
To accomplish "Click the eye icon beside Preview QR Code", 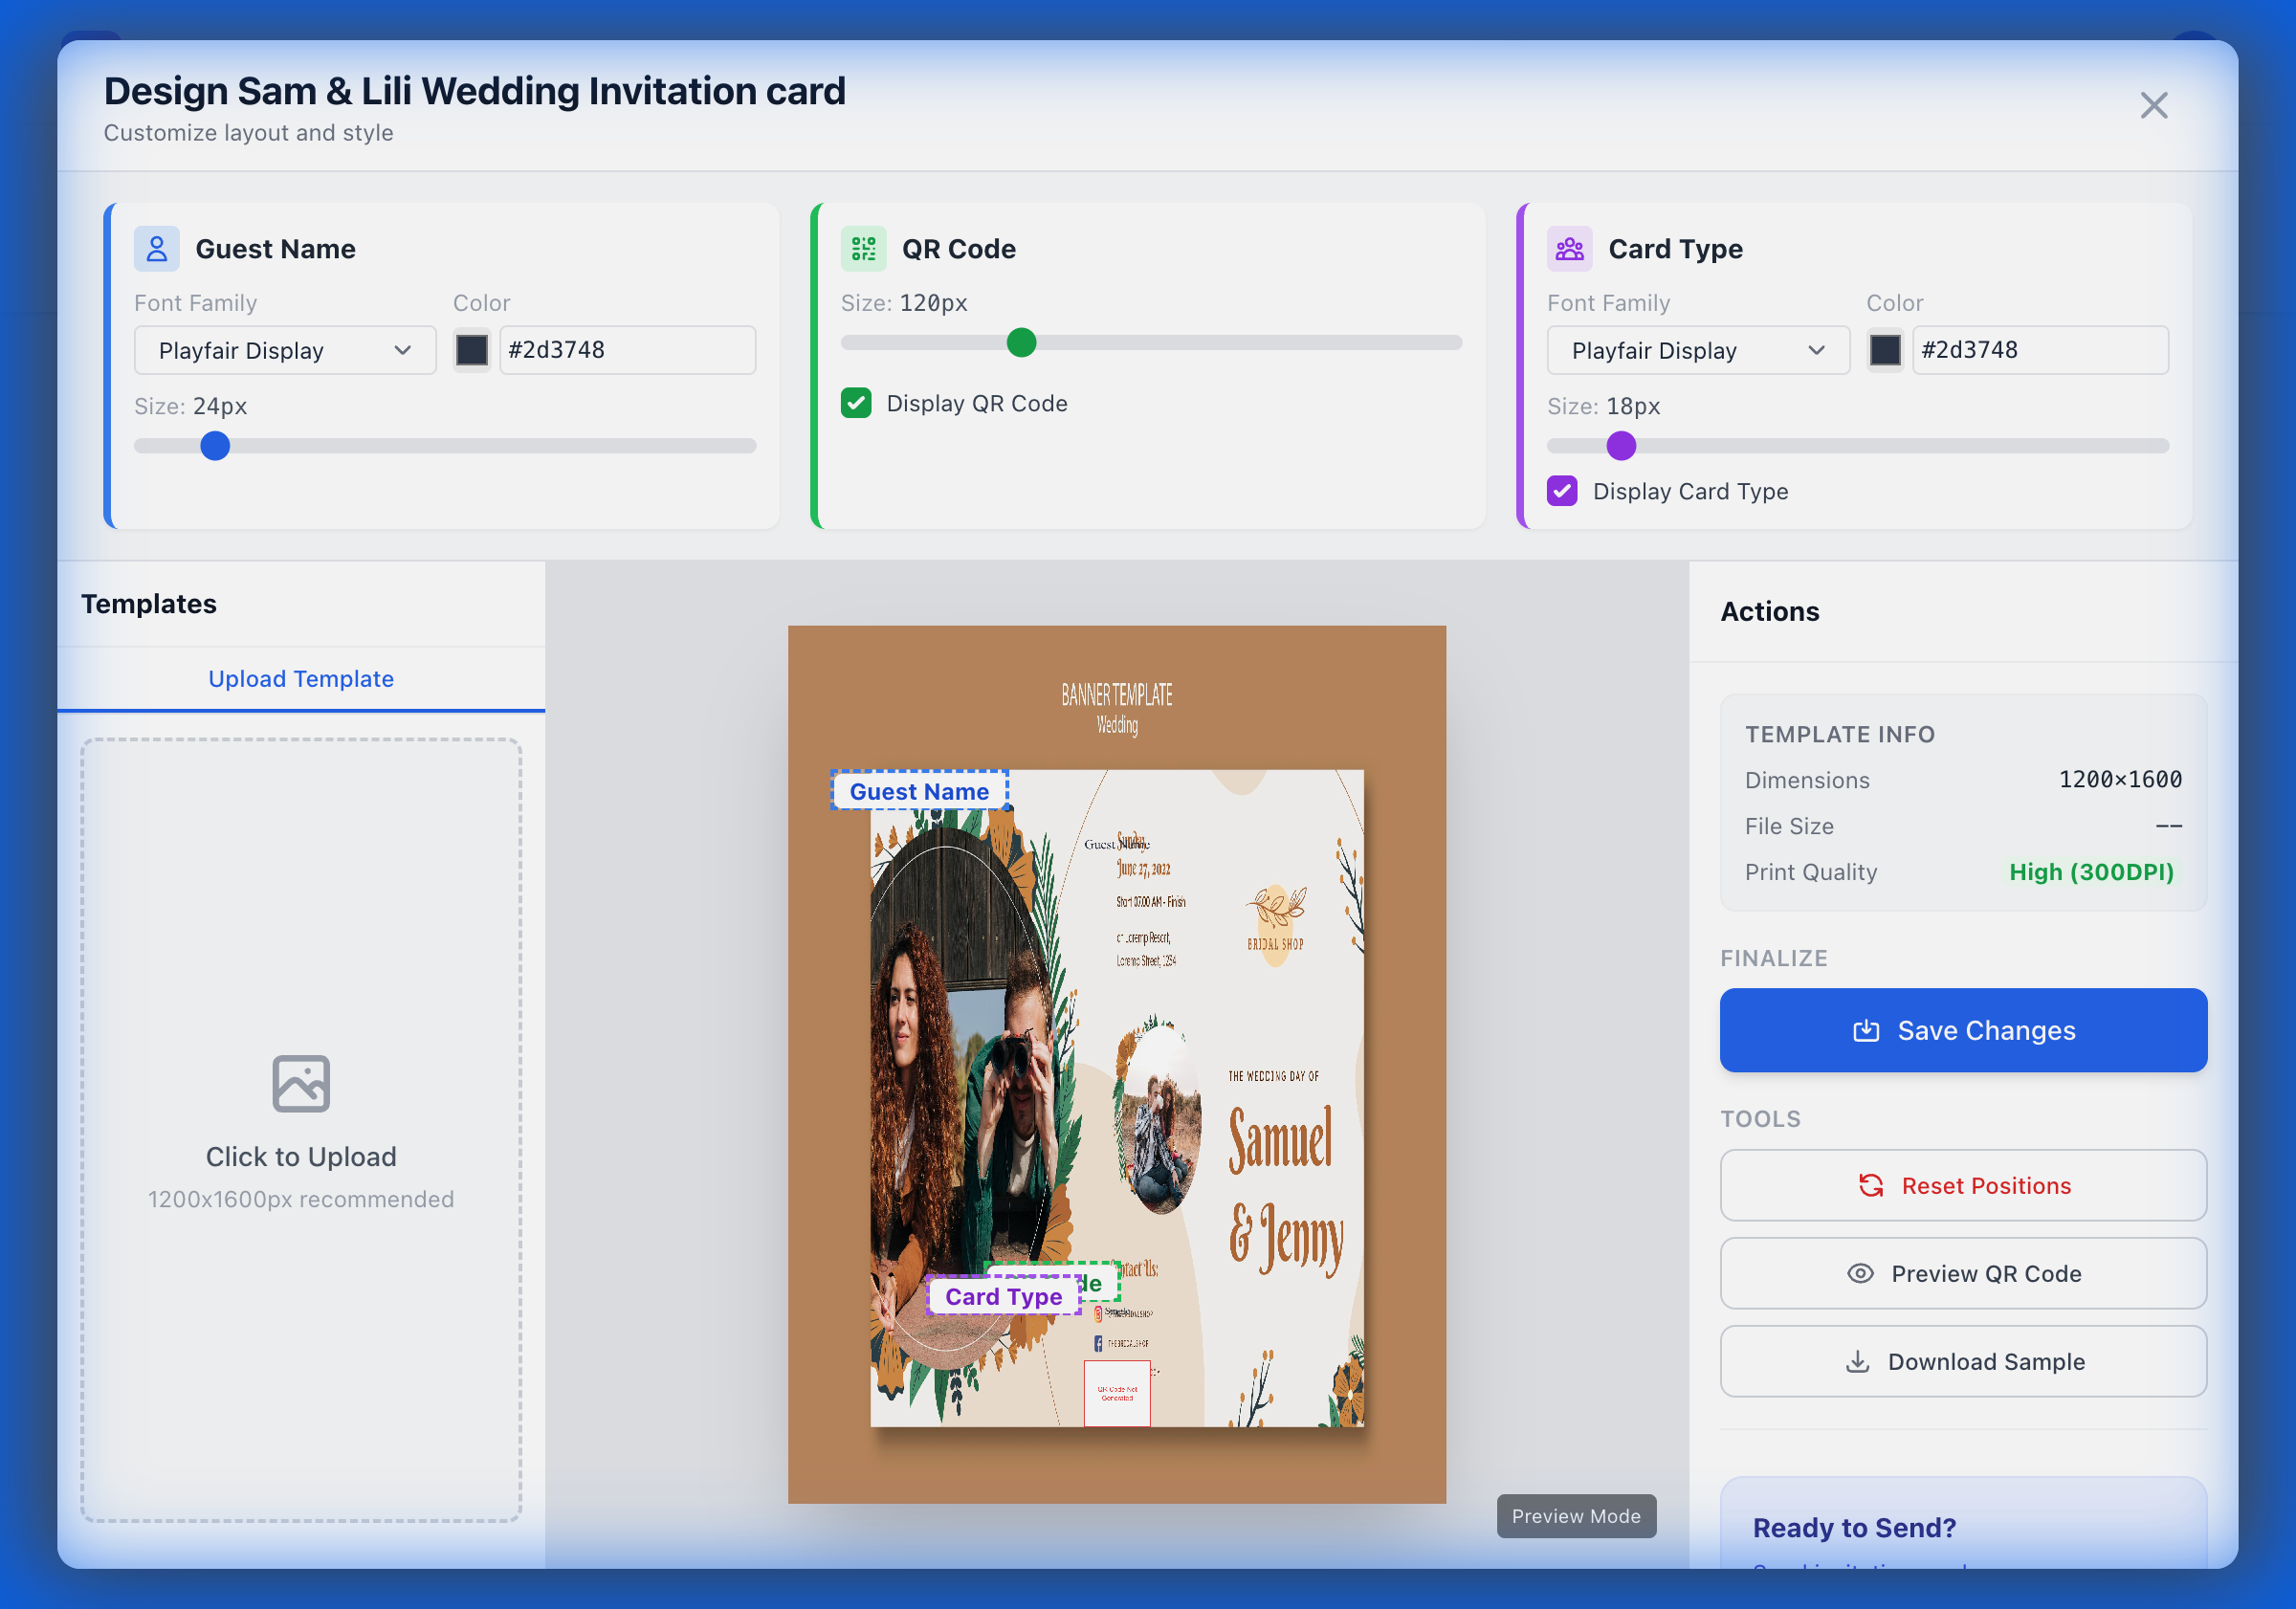I will [x=1860, y=1273].
